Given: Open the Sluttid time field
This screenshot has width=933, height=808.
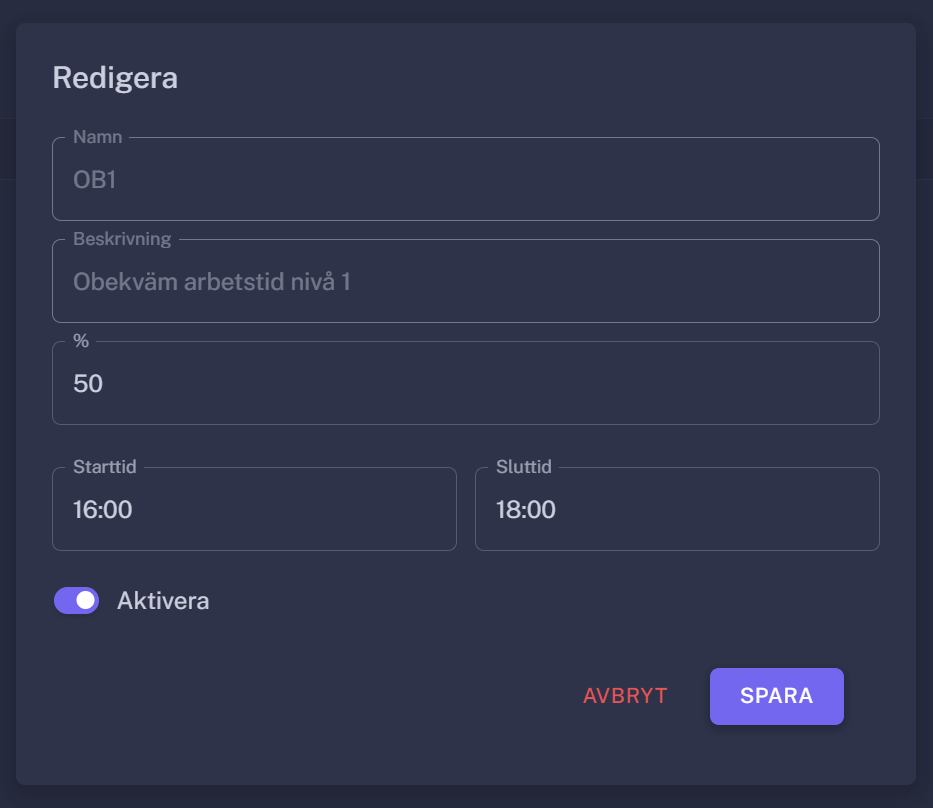Looking at the screenshot, I should [677, 509].
